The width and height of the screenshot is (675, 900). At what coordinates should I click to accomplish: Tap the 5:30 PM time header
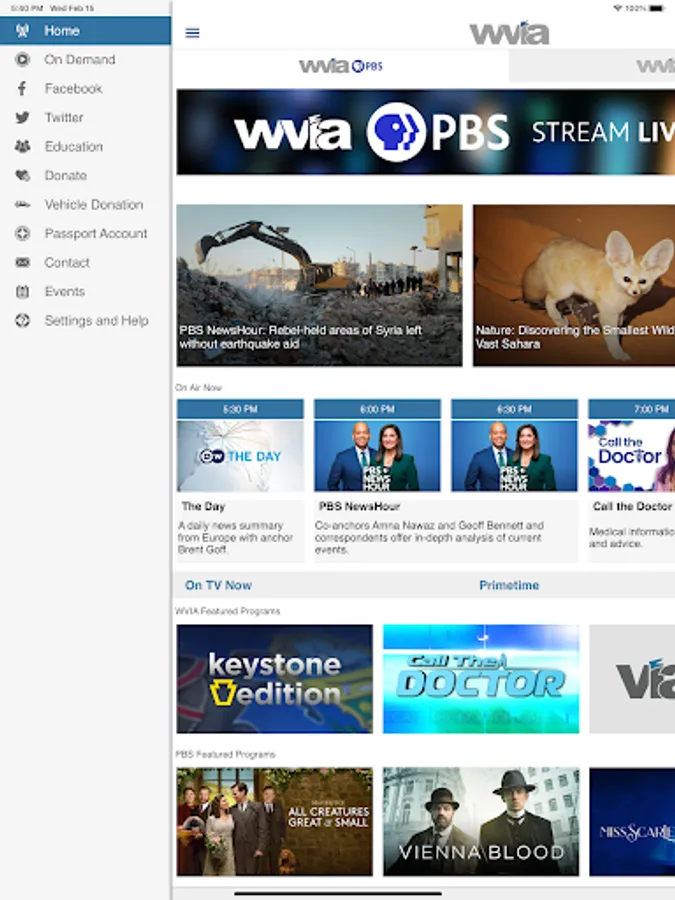coord(240,409)
